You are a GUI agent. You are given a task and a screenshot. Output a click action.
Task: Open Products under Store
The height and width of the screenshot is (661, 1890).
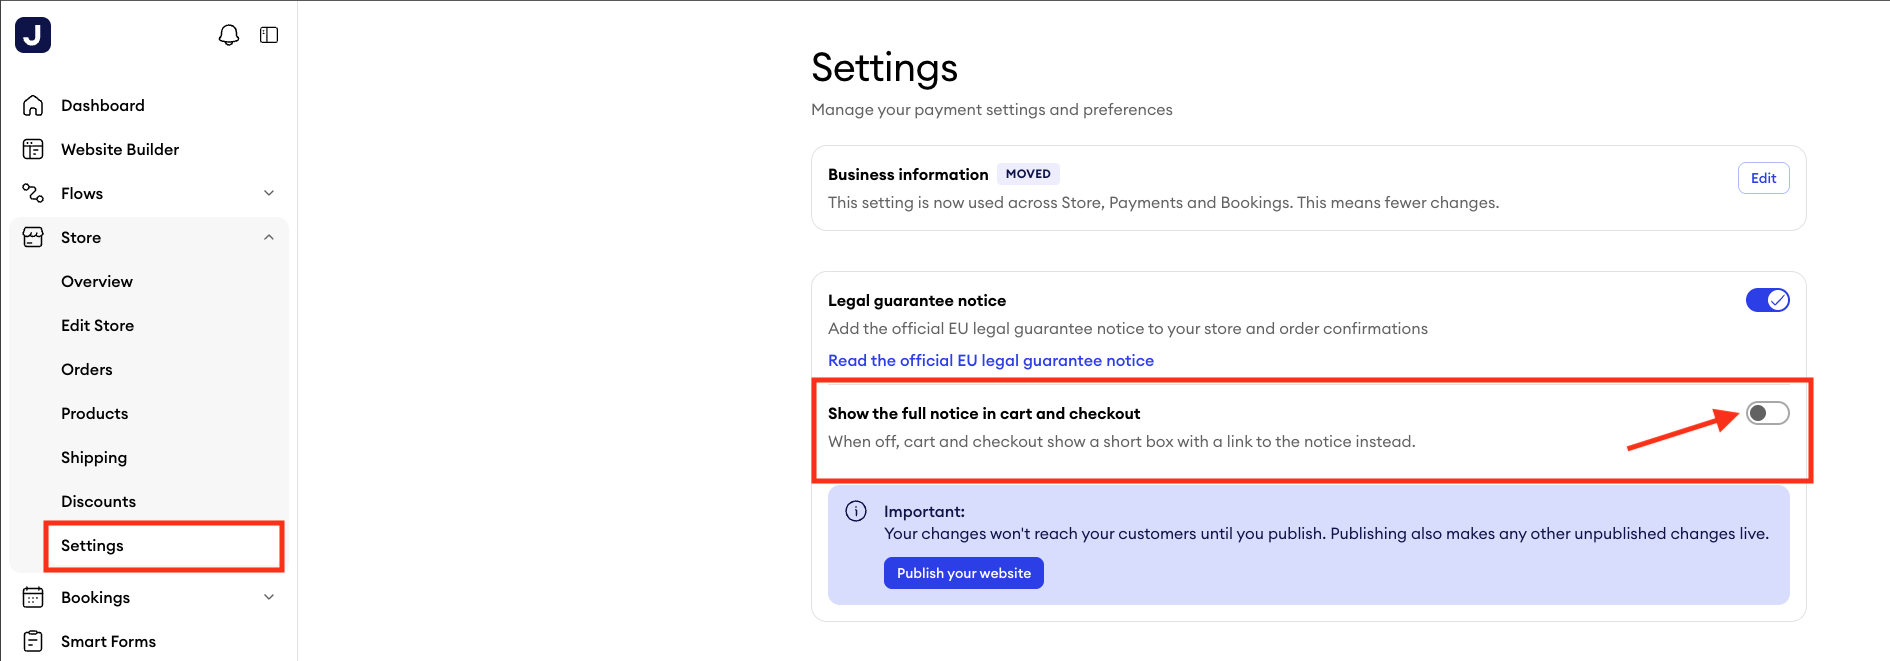point(95,413)
